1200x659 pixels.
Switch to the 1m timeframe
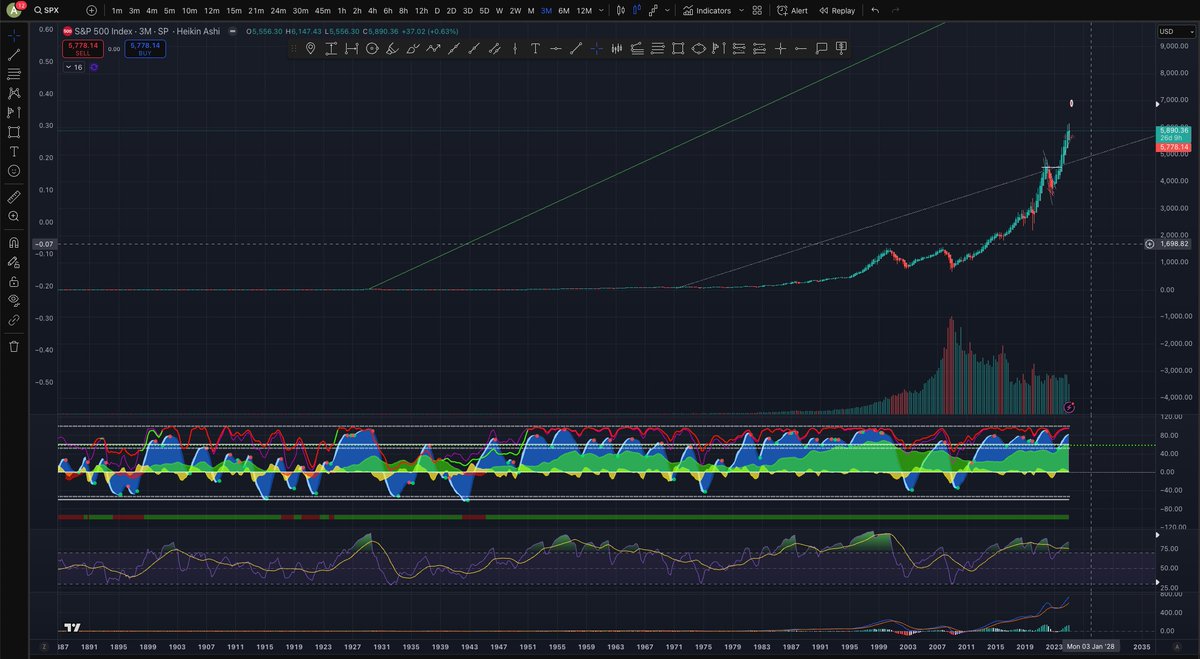click(x=118, y=10)
